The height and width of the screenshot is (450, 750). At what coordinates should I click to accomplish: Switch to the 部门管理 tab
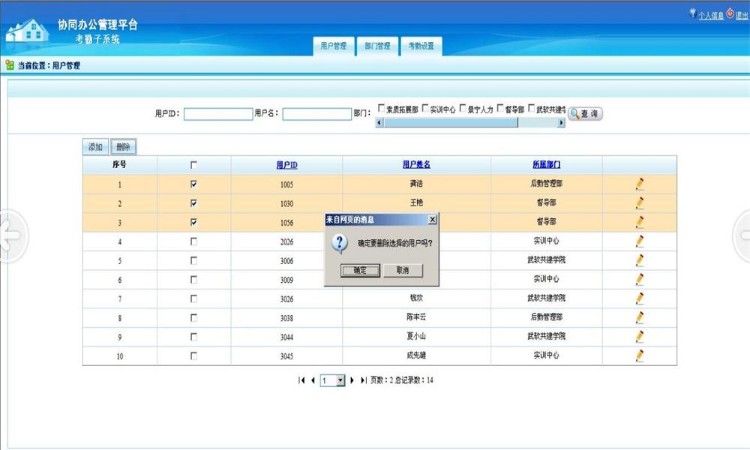[377, 46]
